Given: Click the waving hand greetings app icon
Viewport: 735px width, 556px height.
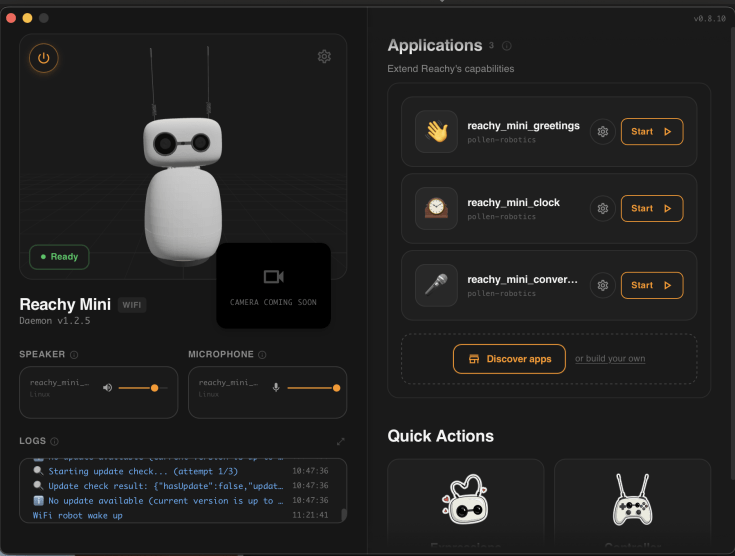Looking at the screenshot, I should [x=436, y=132].
